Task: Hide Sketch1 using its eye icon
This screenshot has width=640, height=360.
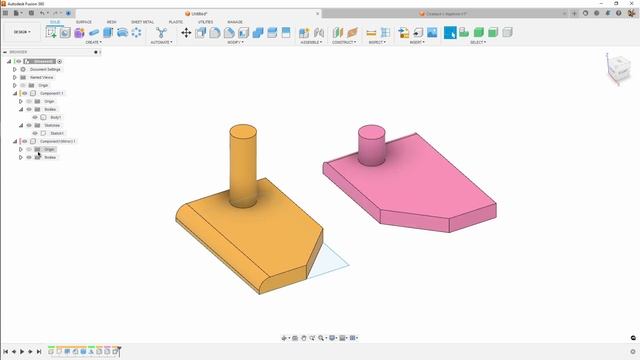Action: pyautogui.click(x=35, y=133)
